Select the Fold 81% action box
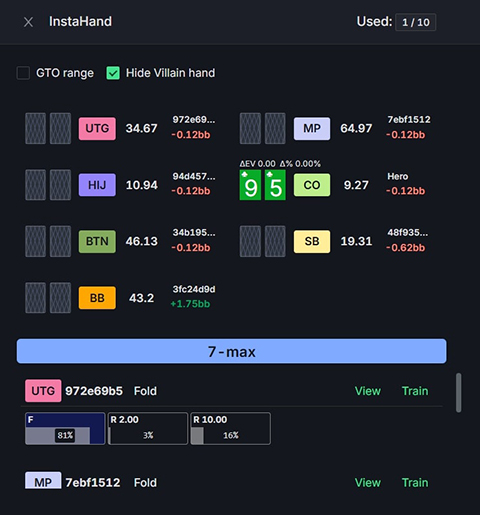Image resolution: width=480 pixels, height=515 pixels. pos(65,429)
